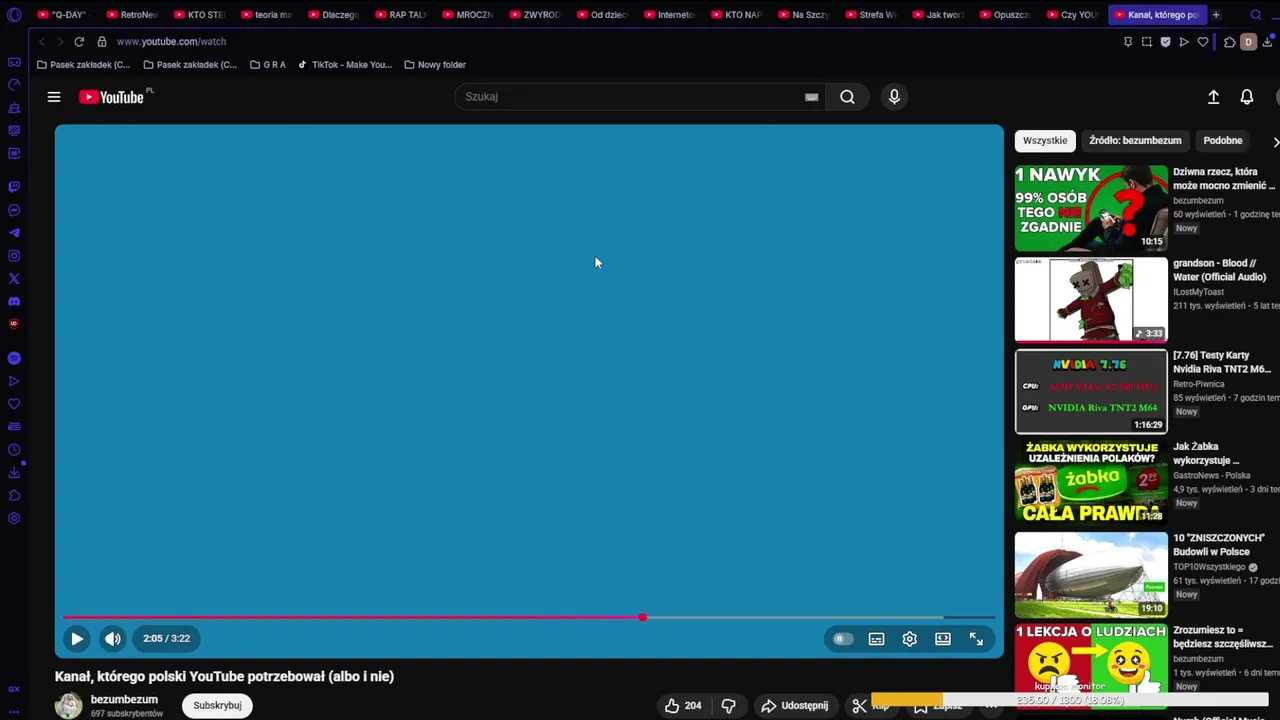Screen dimensions: 1280x720
Task: Go forward in browser history
Action: coord(60,42)
